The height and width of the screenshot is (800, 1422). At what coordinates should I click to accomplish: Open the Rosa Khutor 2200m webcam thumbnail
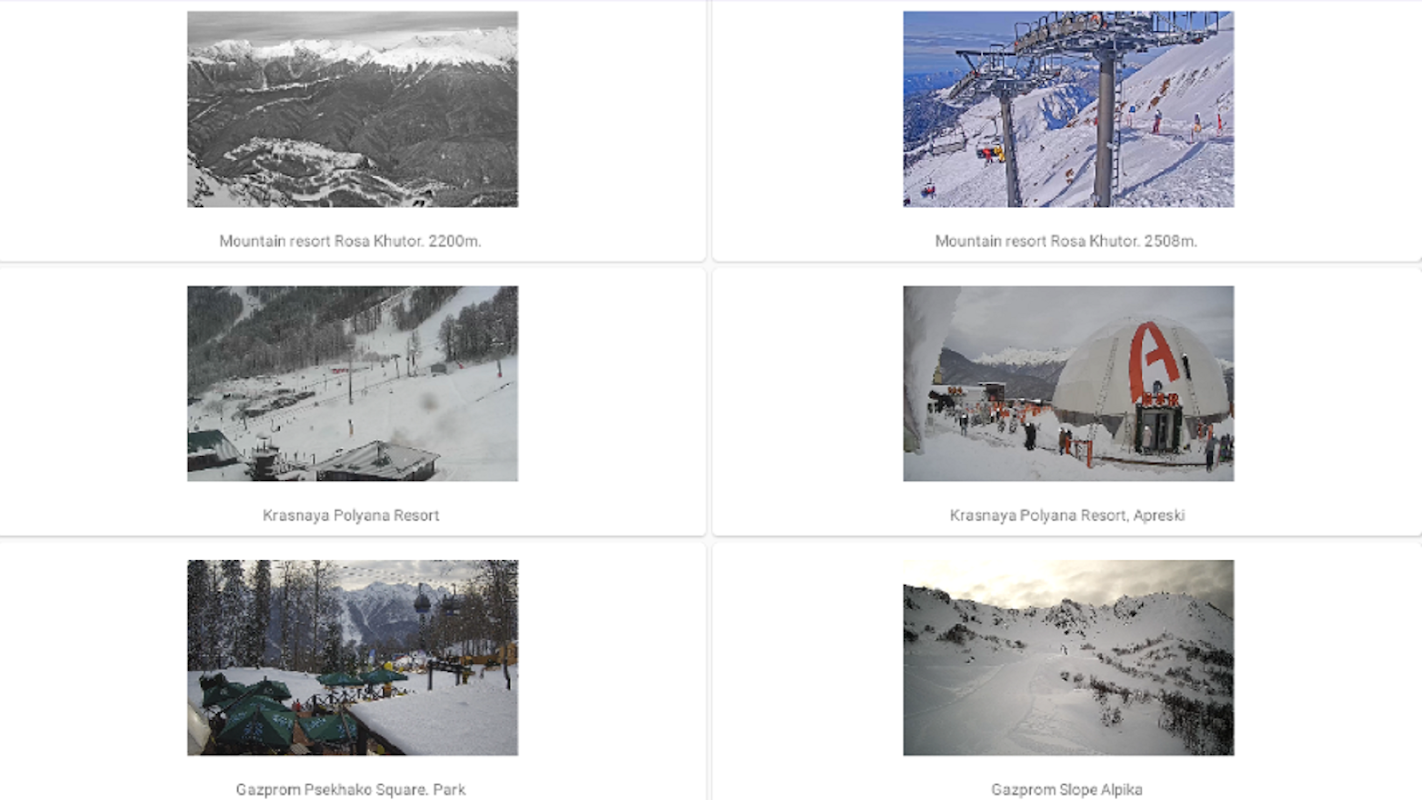coord(352,109)
